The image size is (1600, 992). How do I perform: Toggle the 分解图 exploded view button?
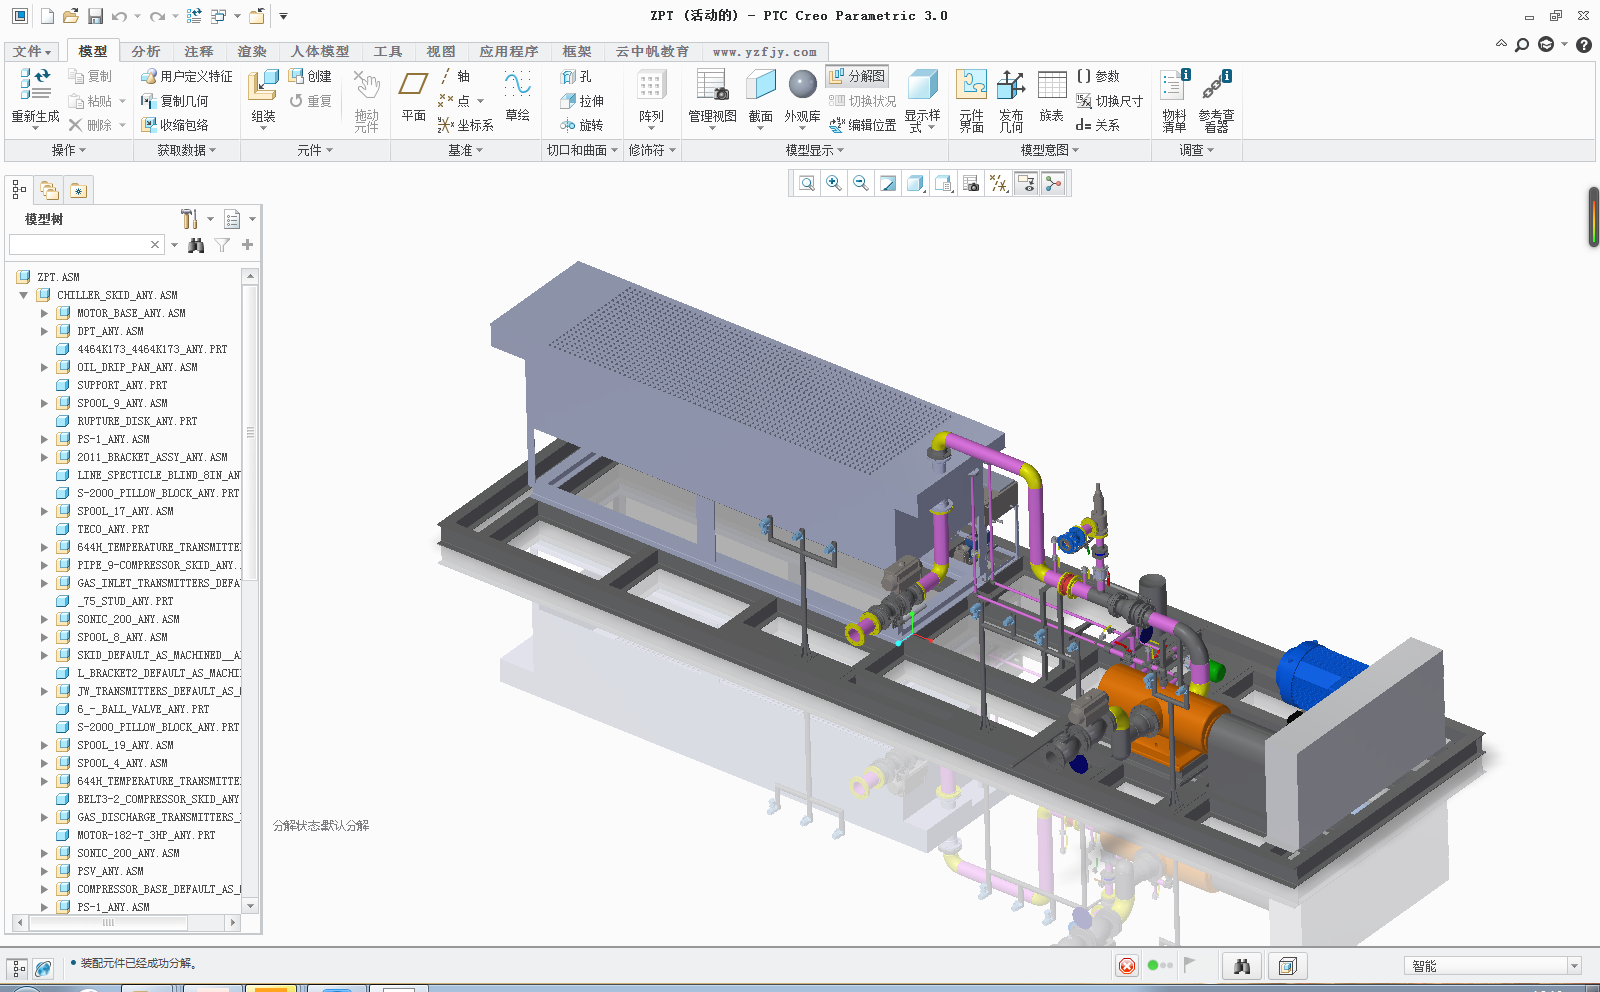(x=856, y=76)
